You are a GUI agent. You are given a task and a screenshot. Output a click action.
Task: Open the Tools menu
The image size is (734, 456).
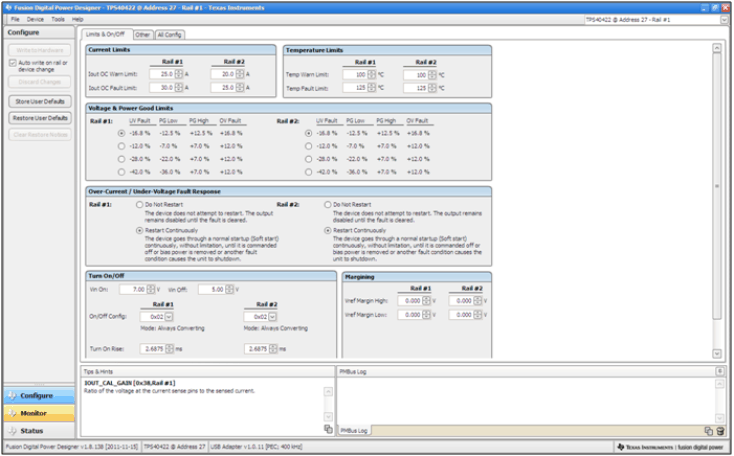(x=58, y=19)
